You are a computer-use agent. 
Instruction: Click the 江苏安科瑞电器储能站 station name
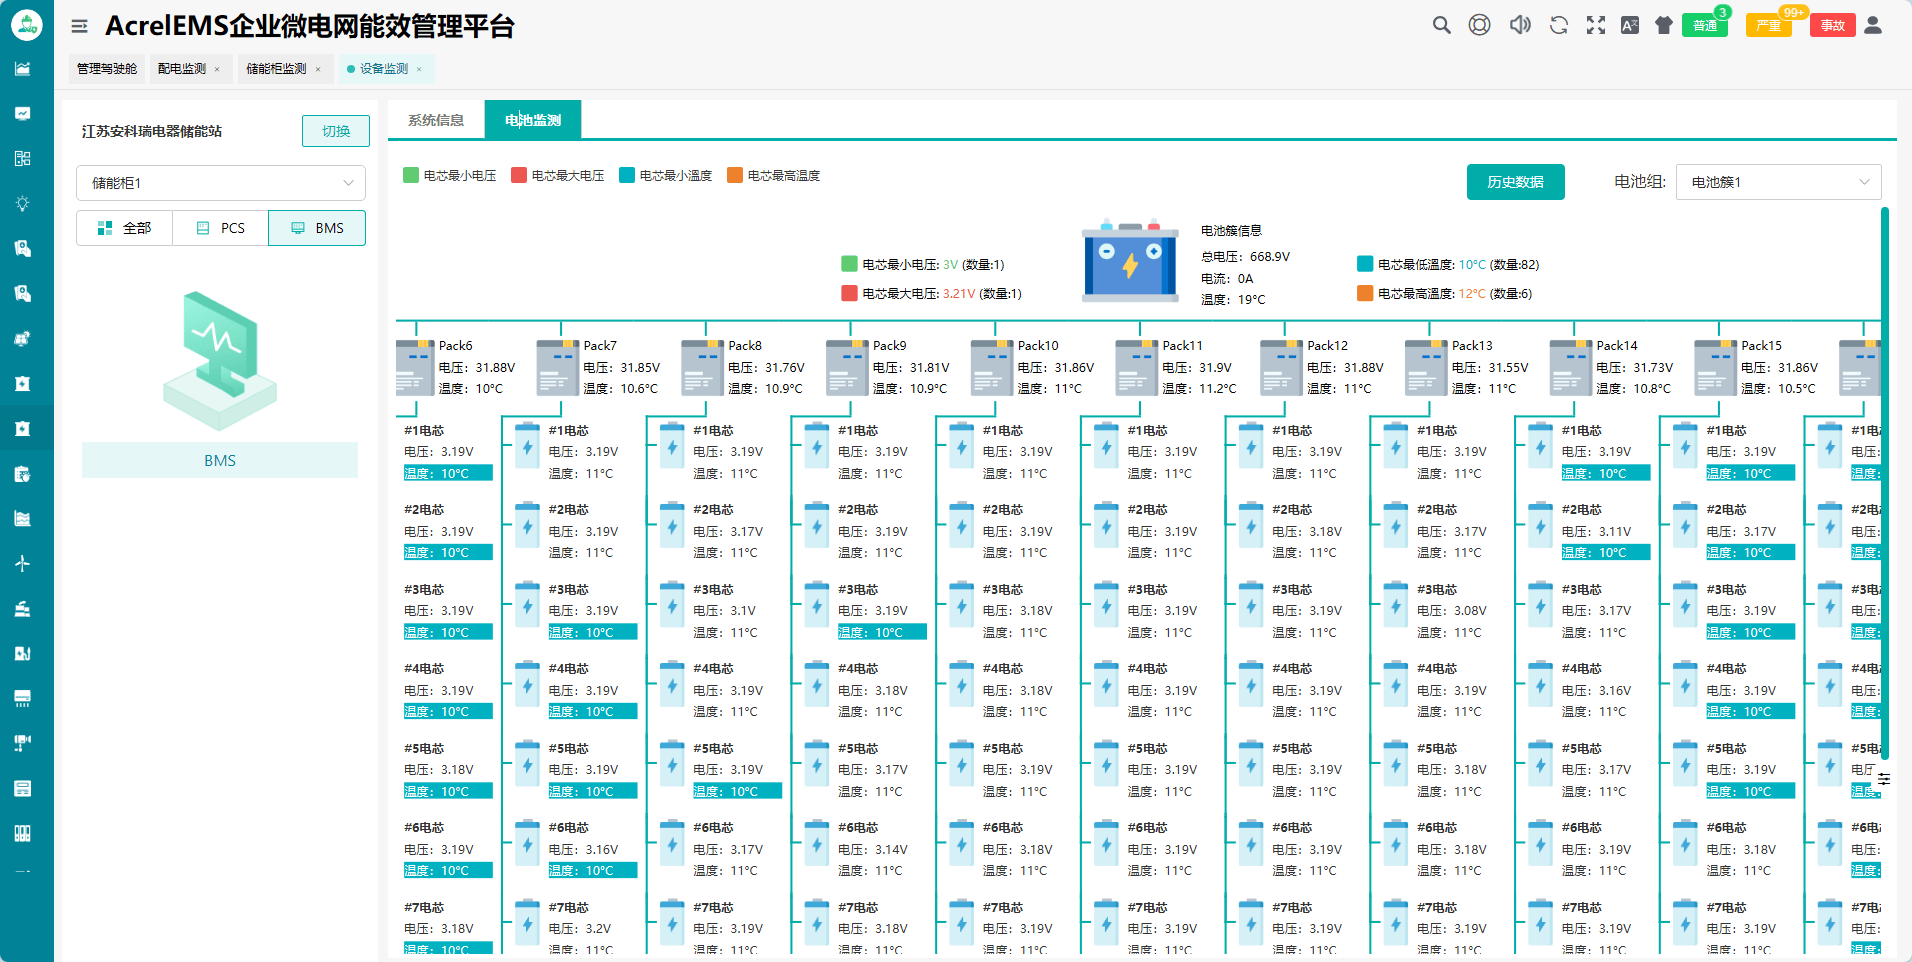coord(152,131)
